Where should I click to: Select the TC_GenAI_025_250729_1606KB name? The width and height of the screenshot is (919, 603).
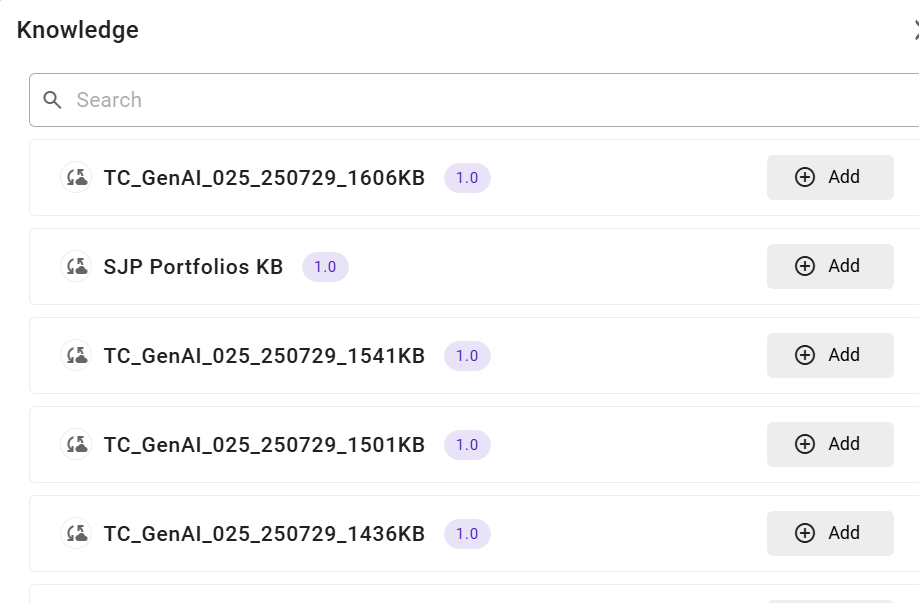[264, 178]
